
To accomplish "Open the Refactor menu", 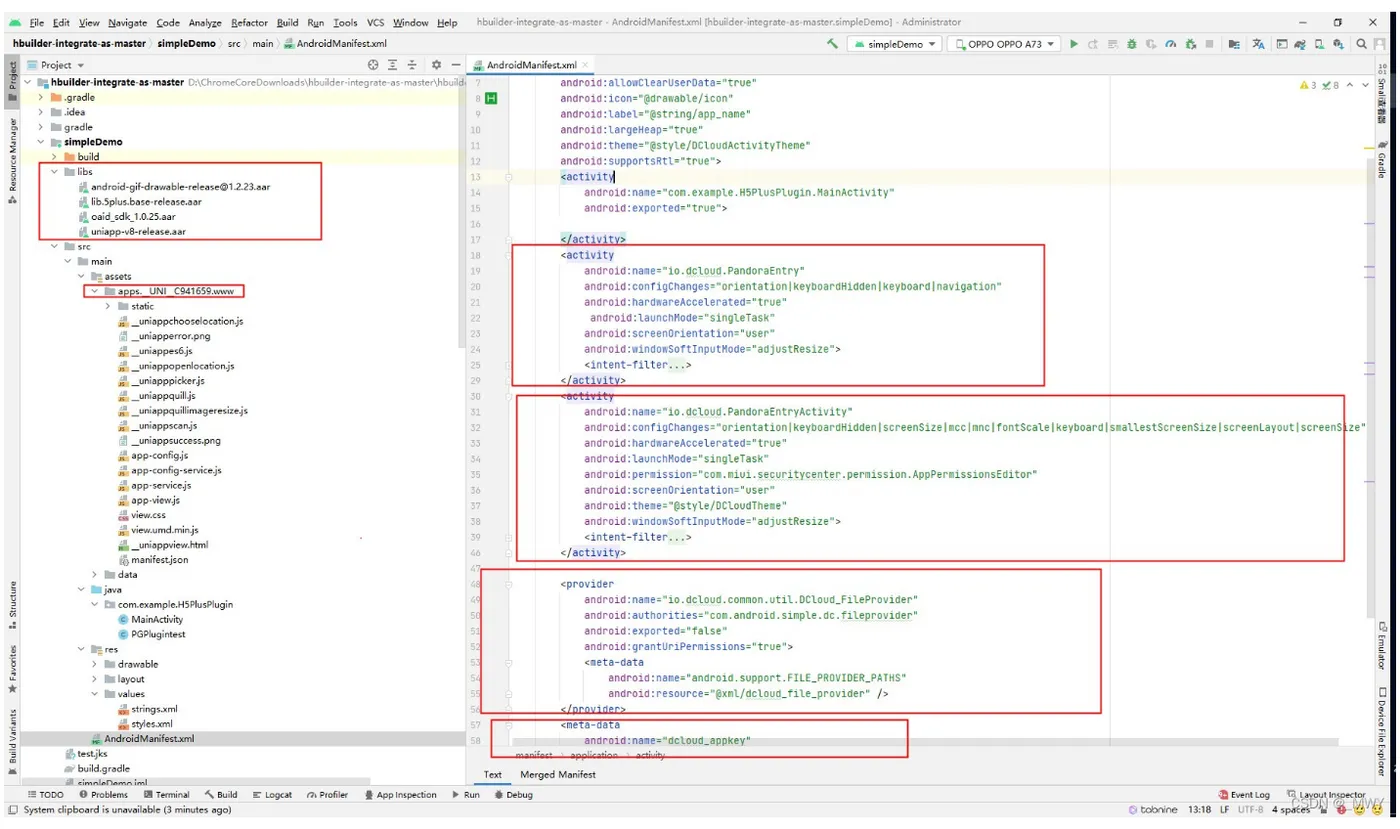I will (x=249, y=22).
